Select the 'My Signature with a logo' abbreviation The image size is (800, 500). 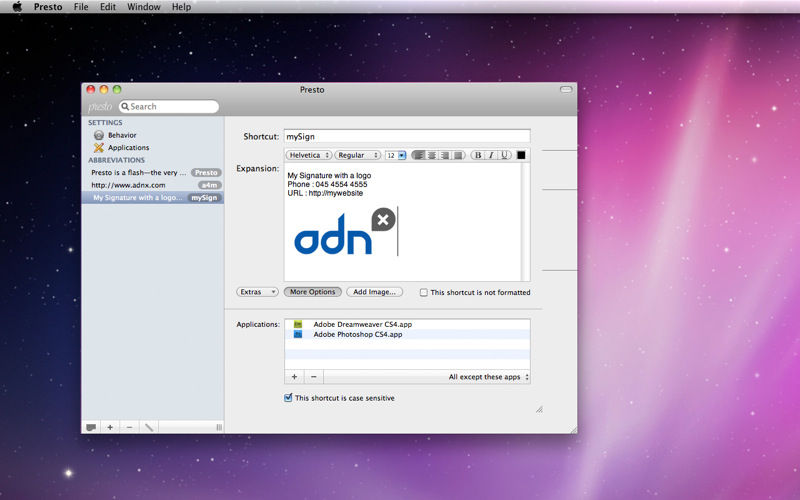coord(153,197)
